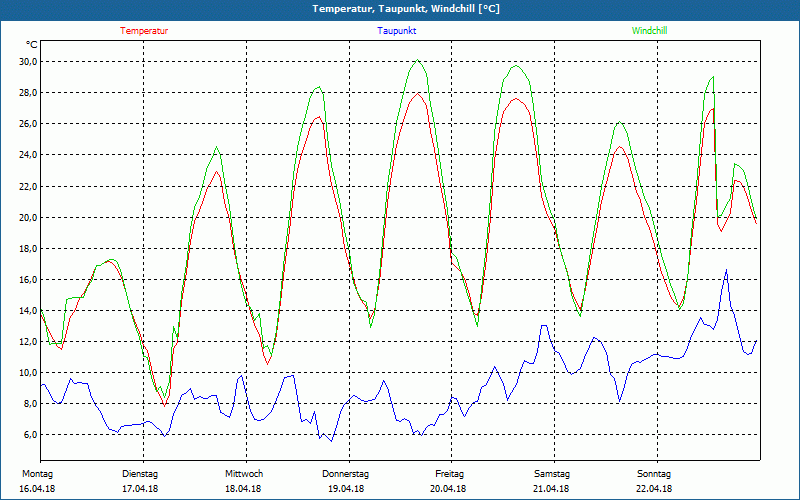Click the Montag day label

coord(37,474)
